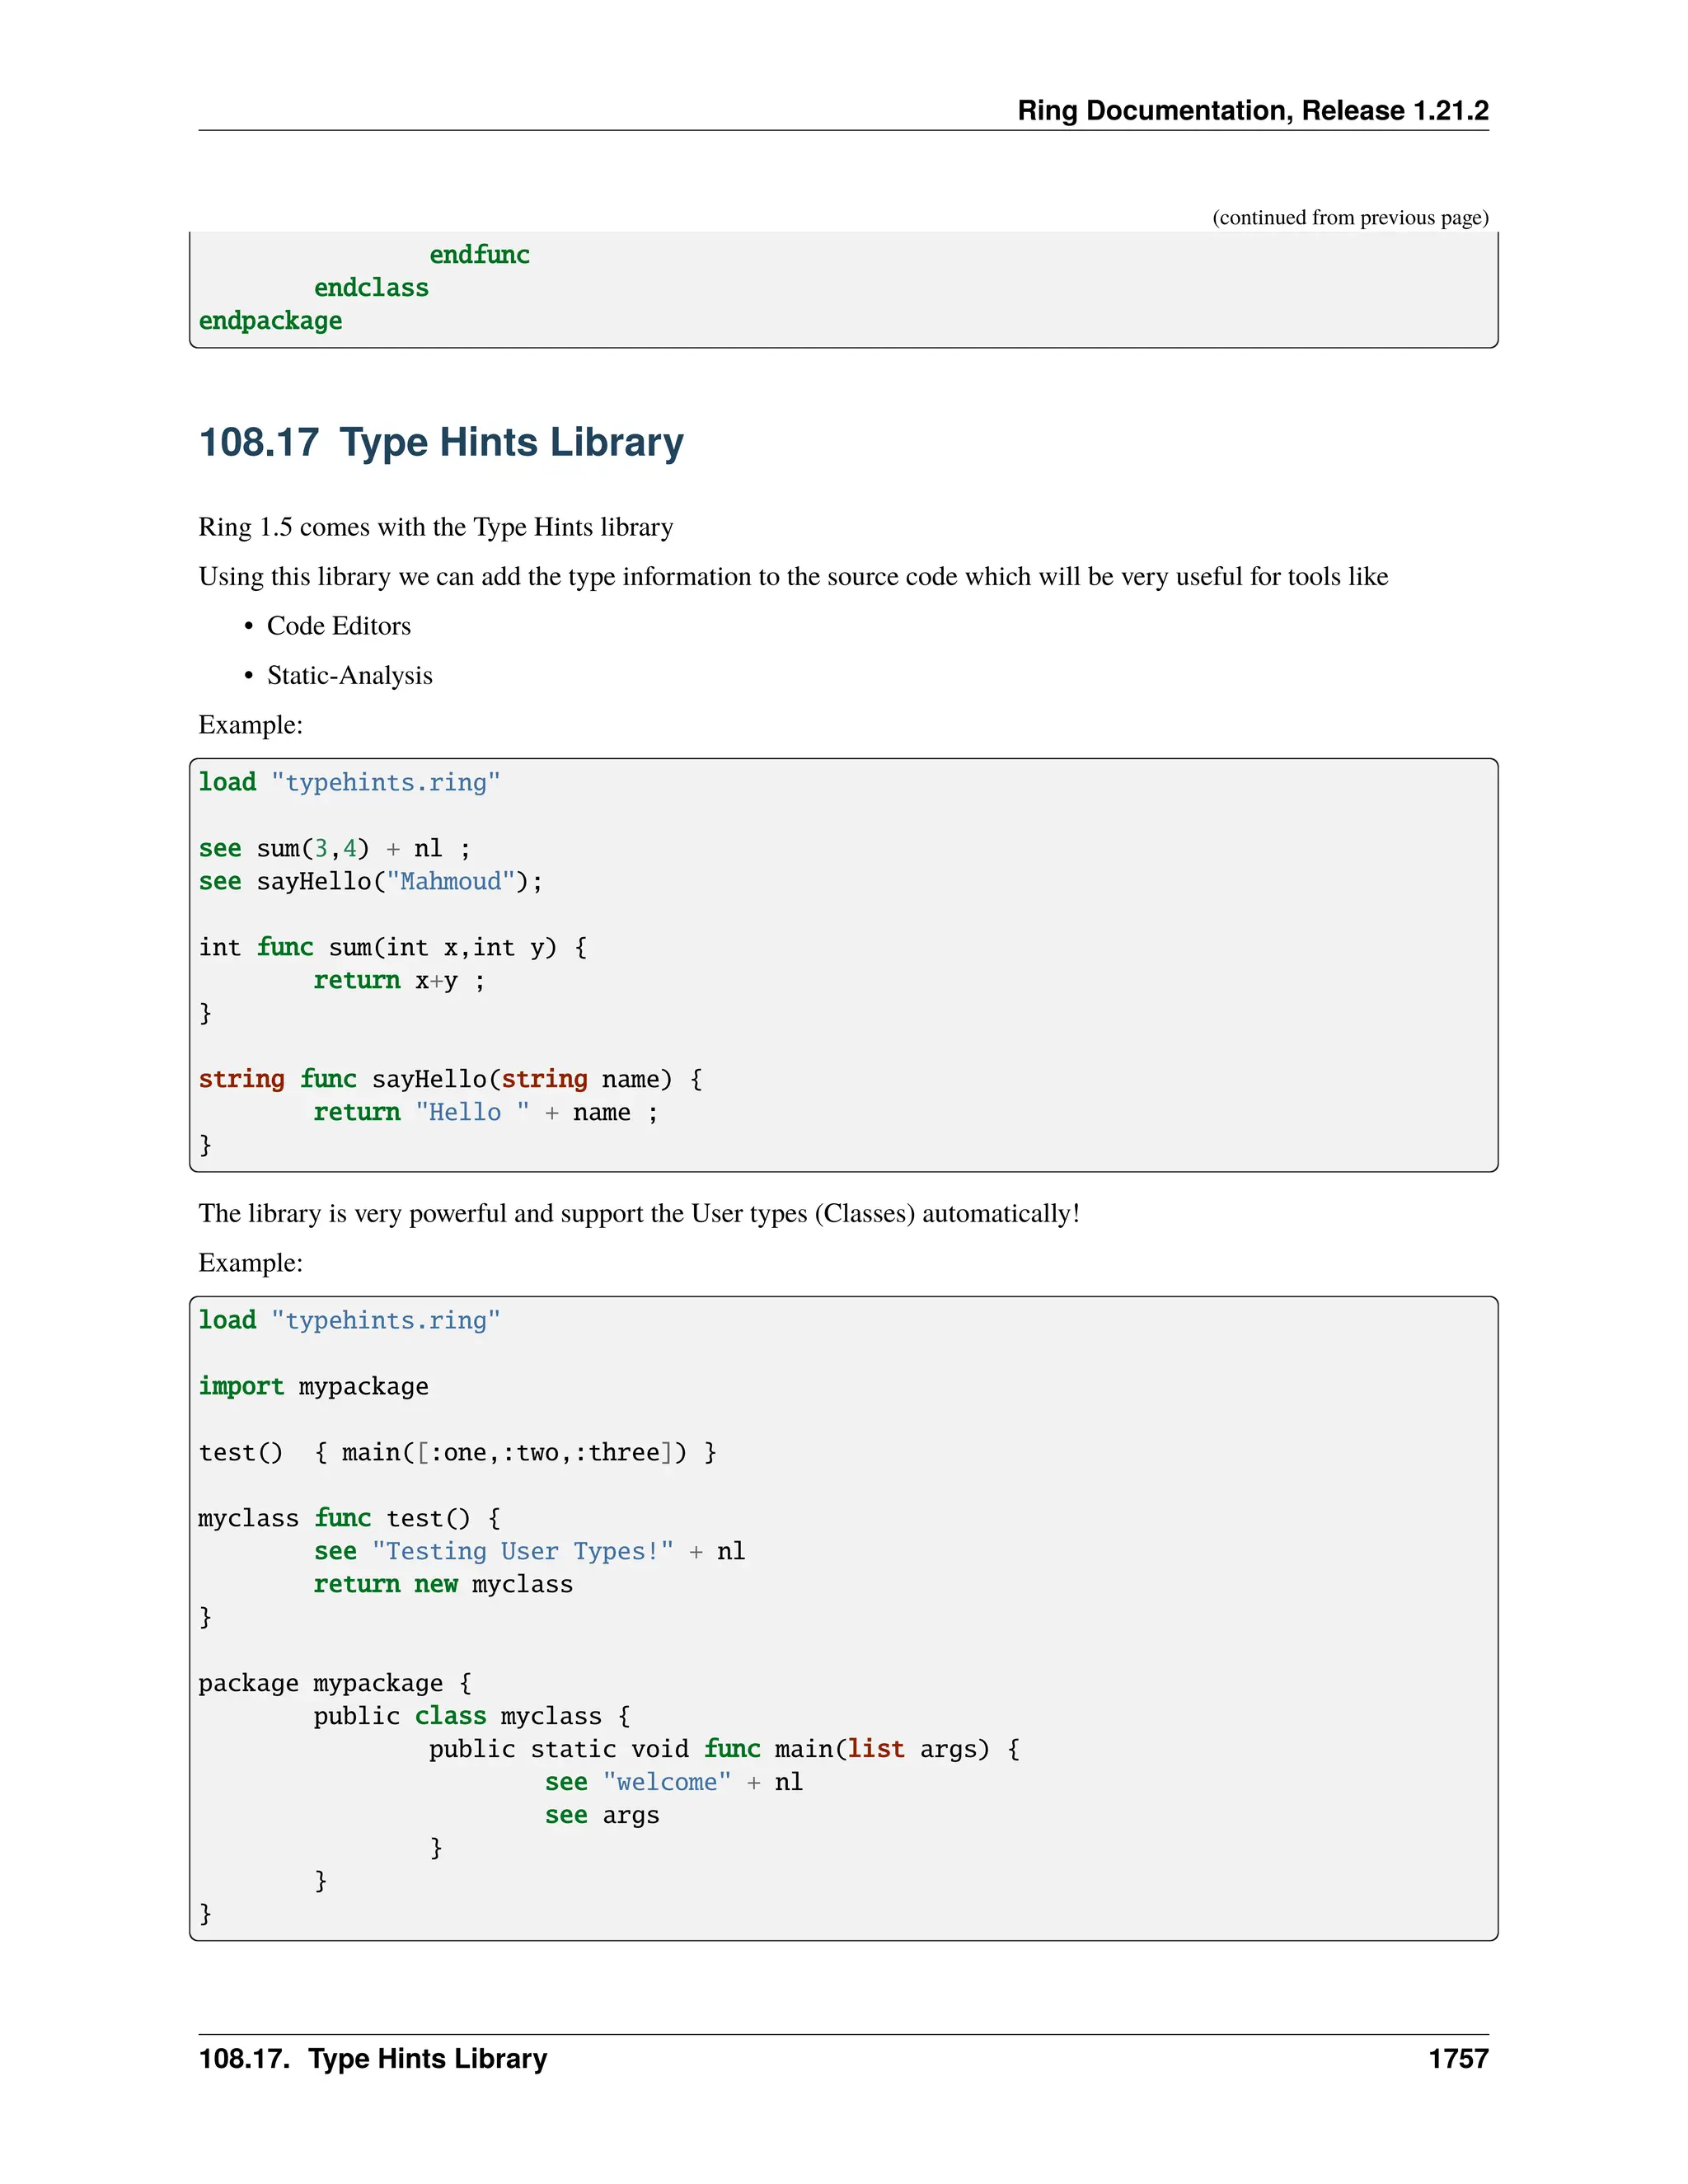Click the see sayHello("Mahmoud") line
1688x2184 pixels.
pyautogui.click(x=370, y=881)
